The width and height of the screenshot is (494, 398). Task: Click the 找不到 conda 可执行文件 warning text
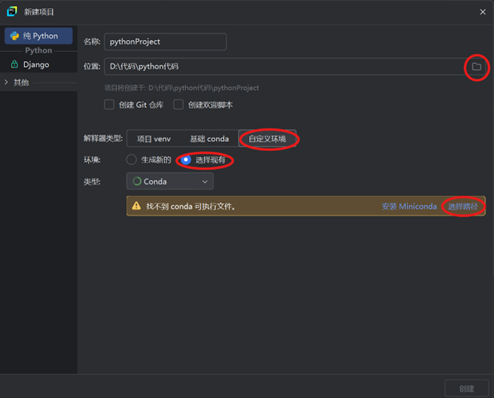[191, 206]
